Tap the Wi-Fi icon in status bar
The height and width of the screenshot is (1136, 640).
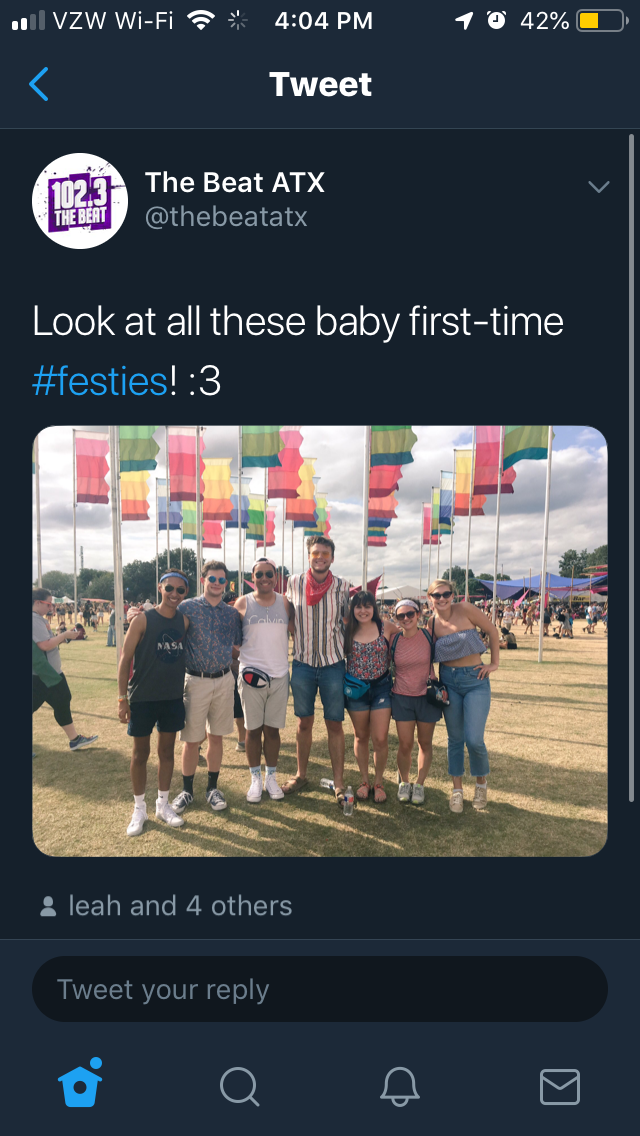pos(201,20)
